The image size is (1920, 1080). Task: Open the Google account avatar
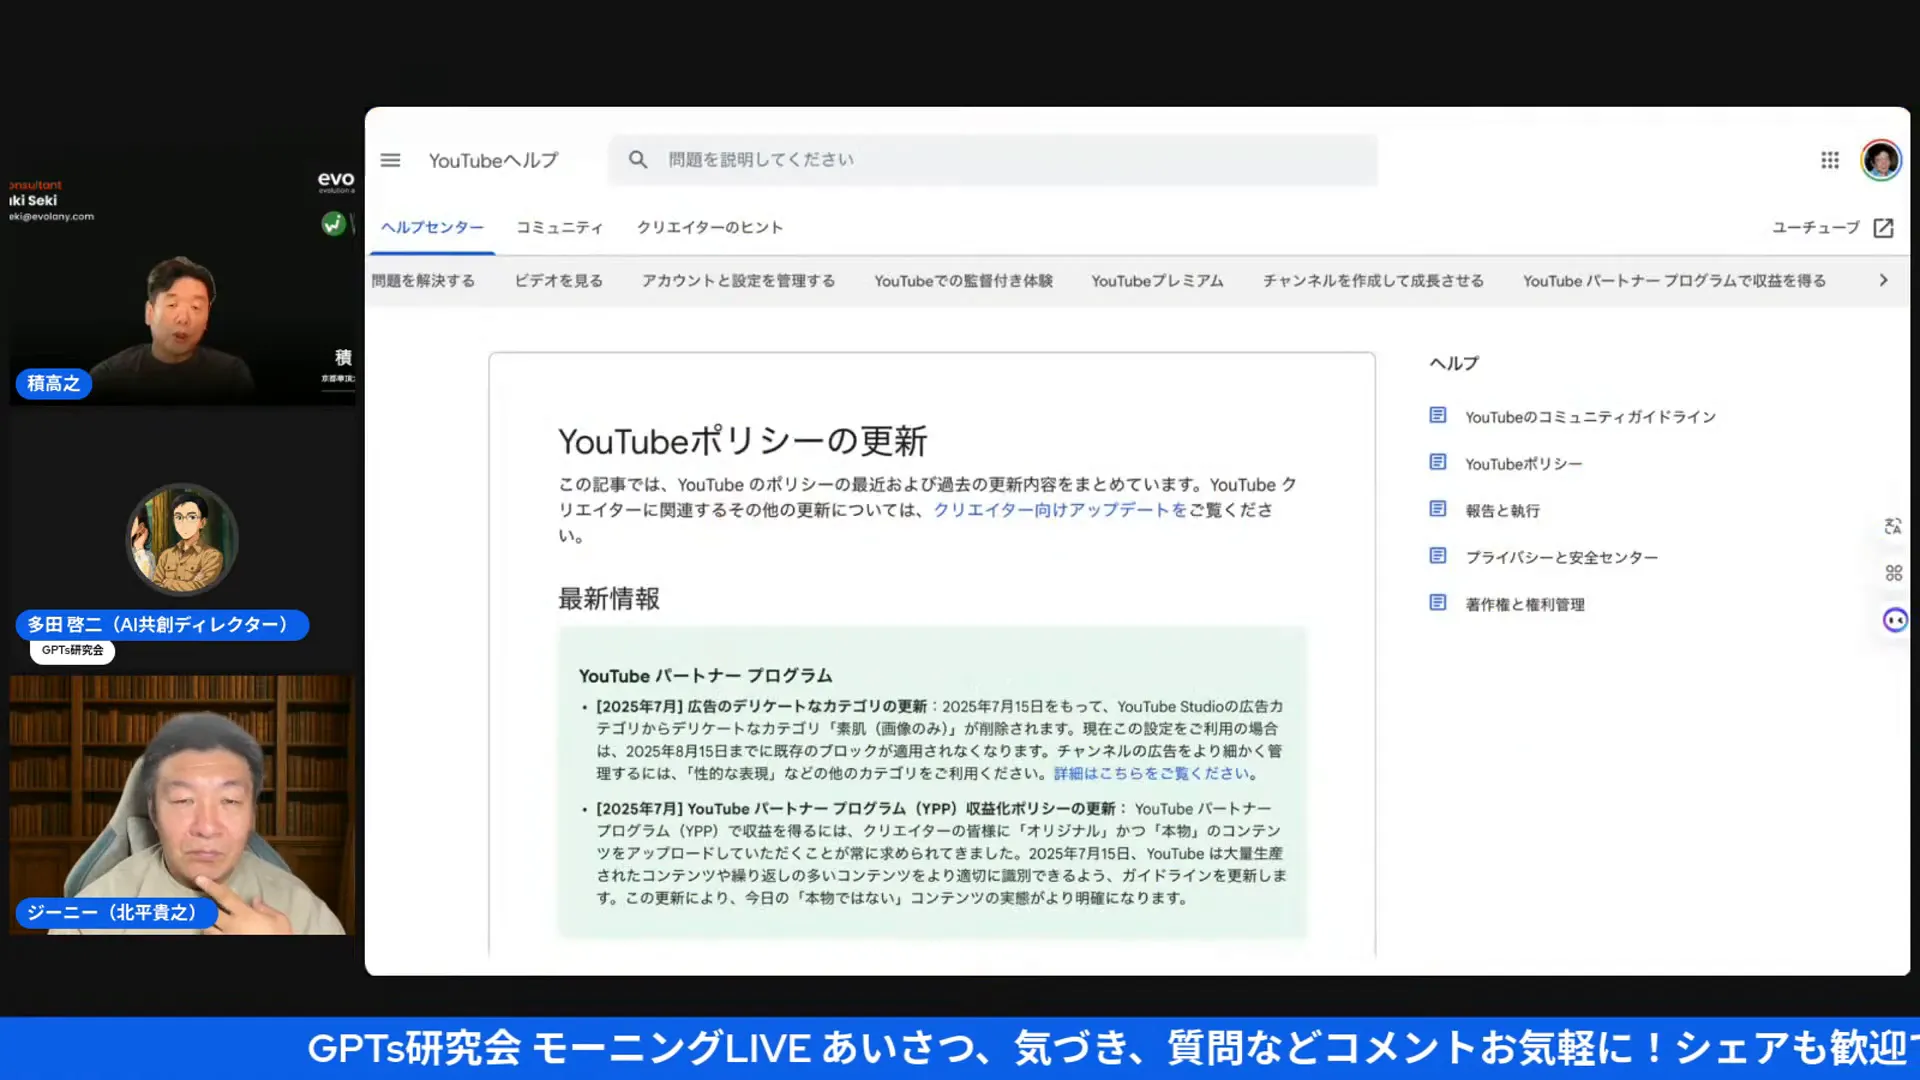1880,160
